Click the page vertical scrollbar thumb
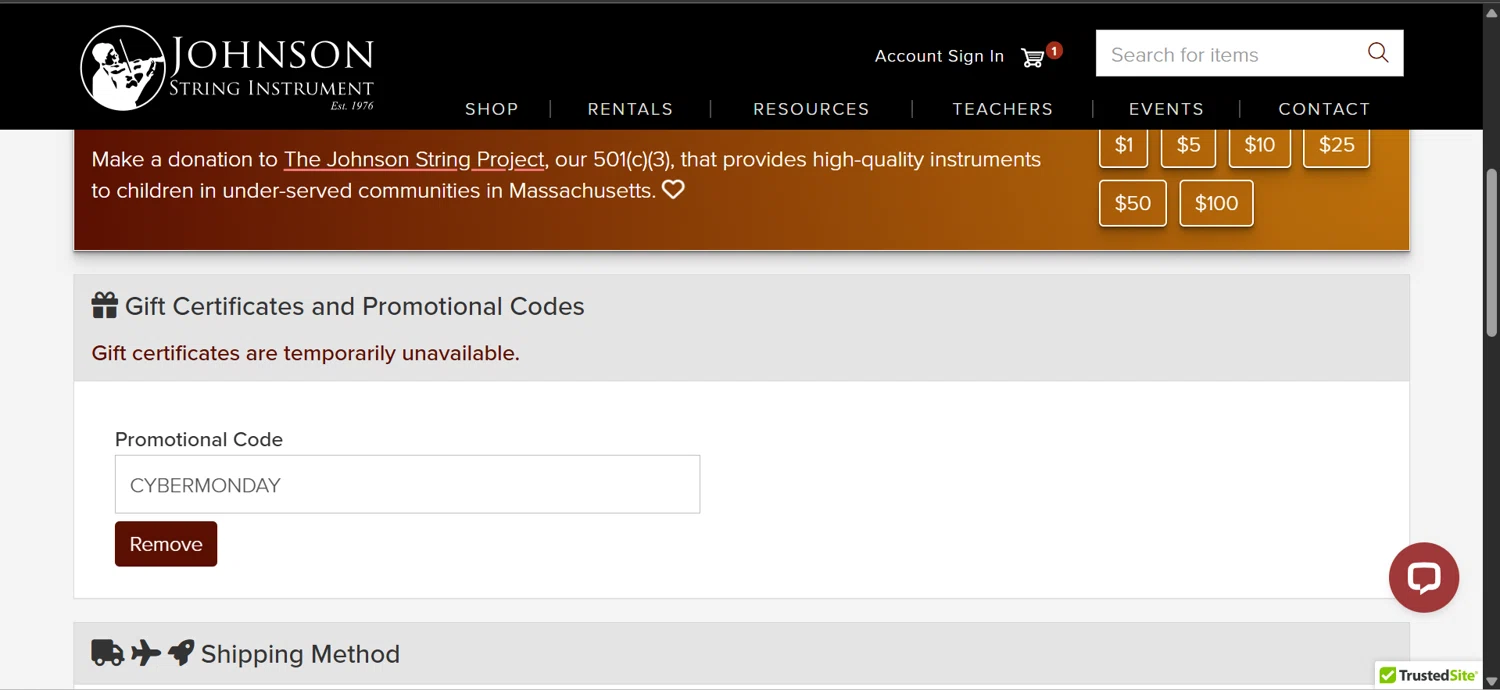The width and height of the screenshot is (1500, 690). tap(1491, 251)
